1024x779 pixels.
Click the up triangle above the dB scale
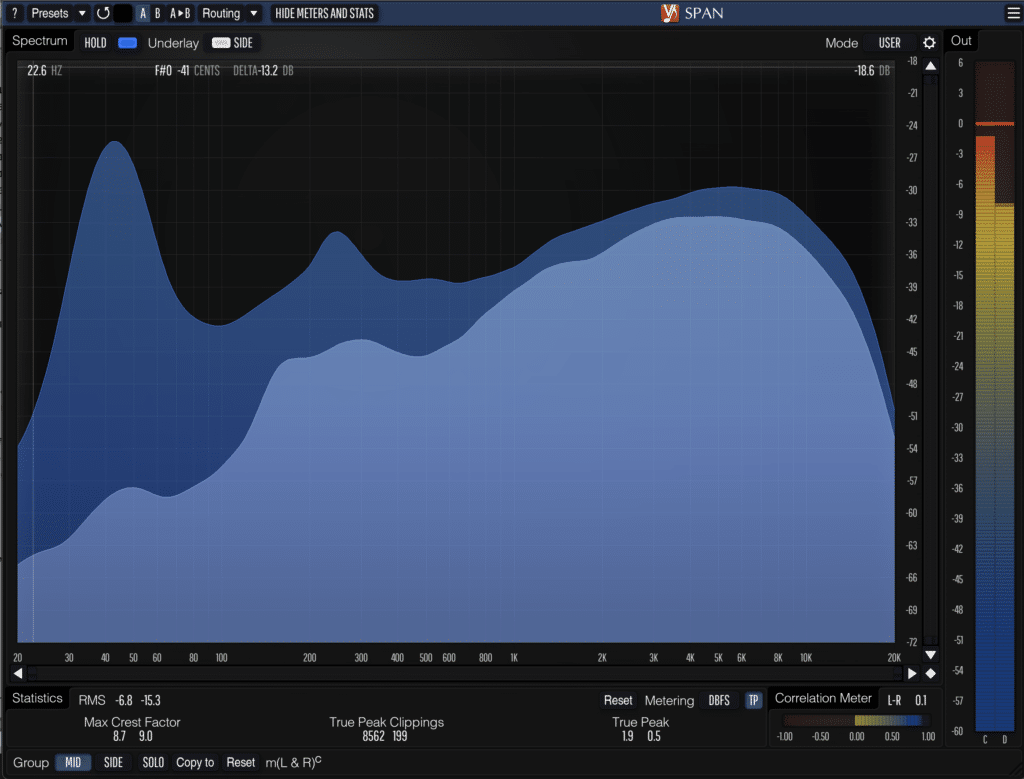[x=931, y=66]
